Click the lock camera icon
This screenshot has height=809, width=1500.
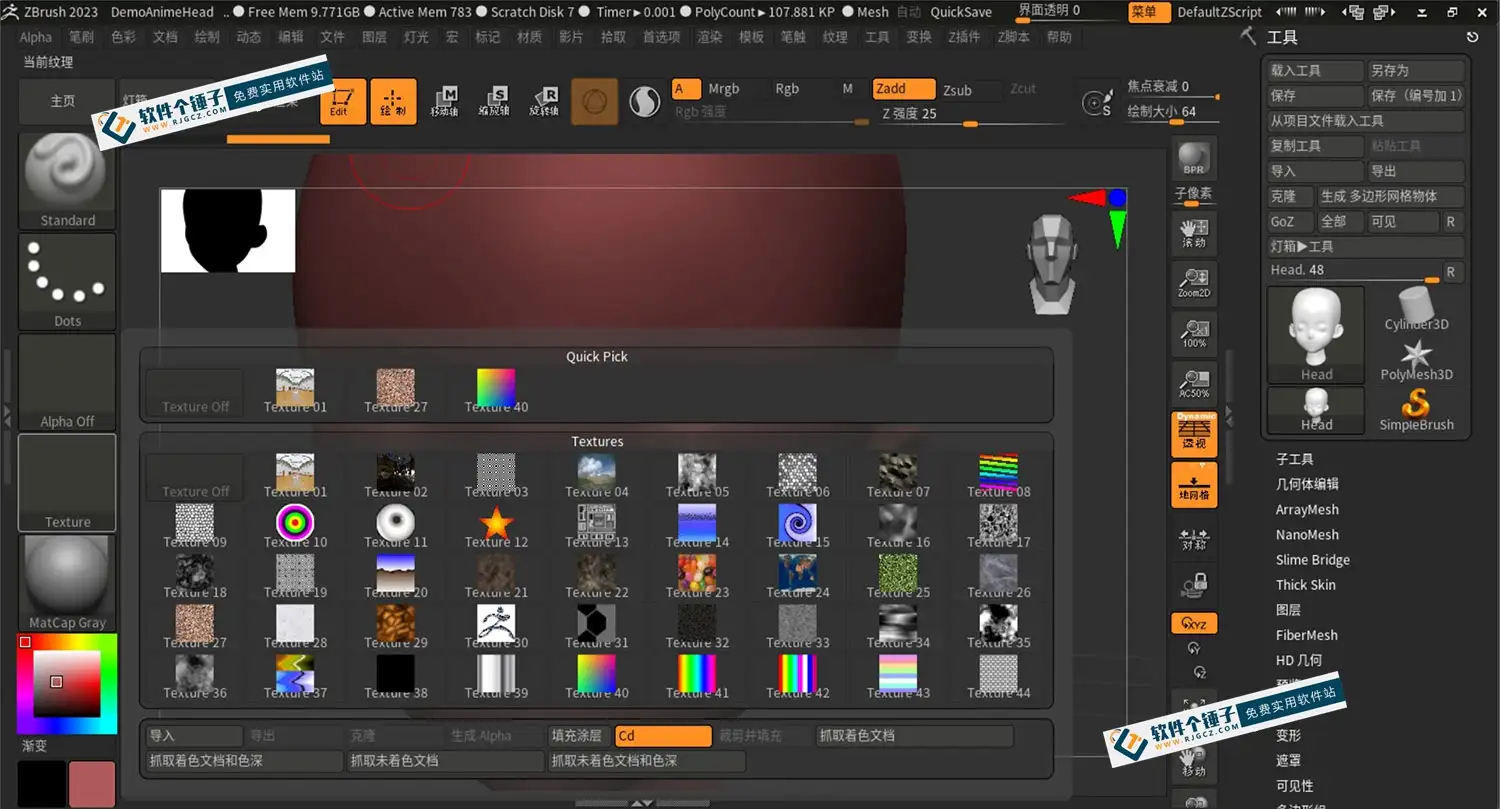click(x=1194, y=584)
